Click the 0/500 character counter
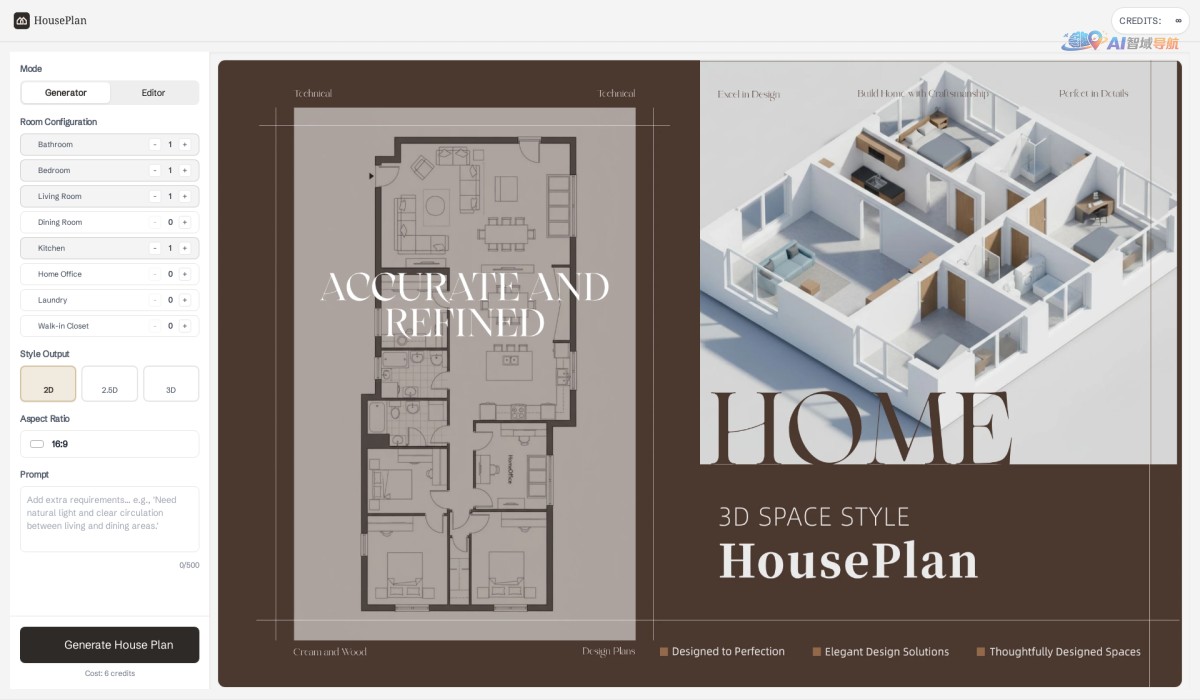Screen dimensions: 1200x700 pos(189,565)
